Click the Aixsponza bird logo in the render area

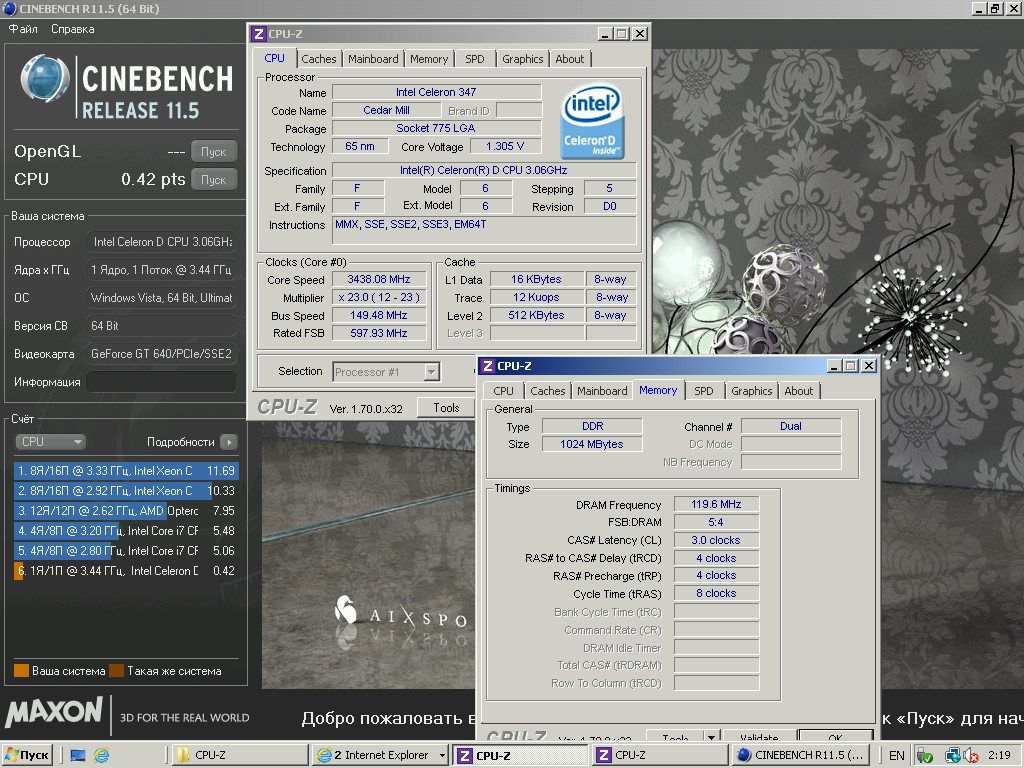[345, 609]
